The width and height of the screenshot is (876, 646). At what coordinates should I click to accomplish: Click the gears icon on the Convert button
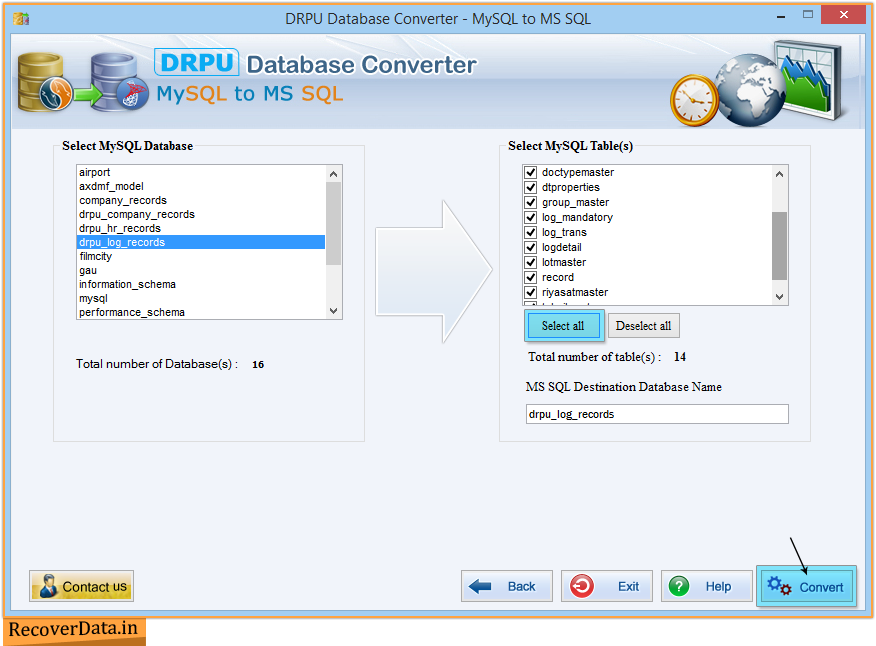(x=779, y=586)
